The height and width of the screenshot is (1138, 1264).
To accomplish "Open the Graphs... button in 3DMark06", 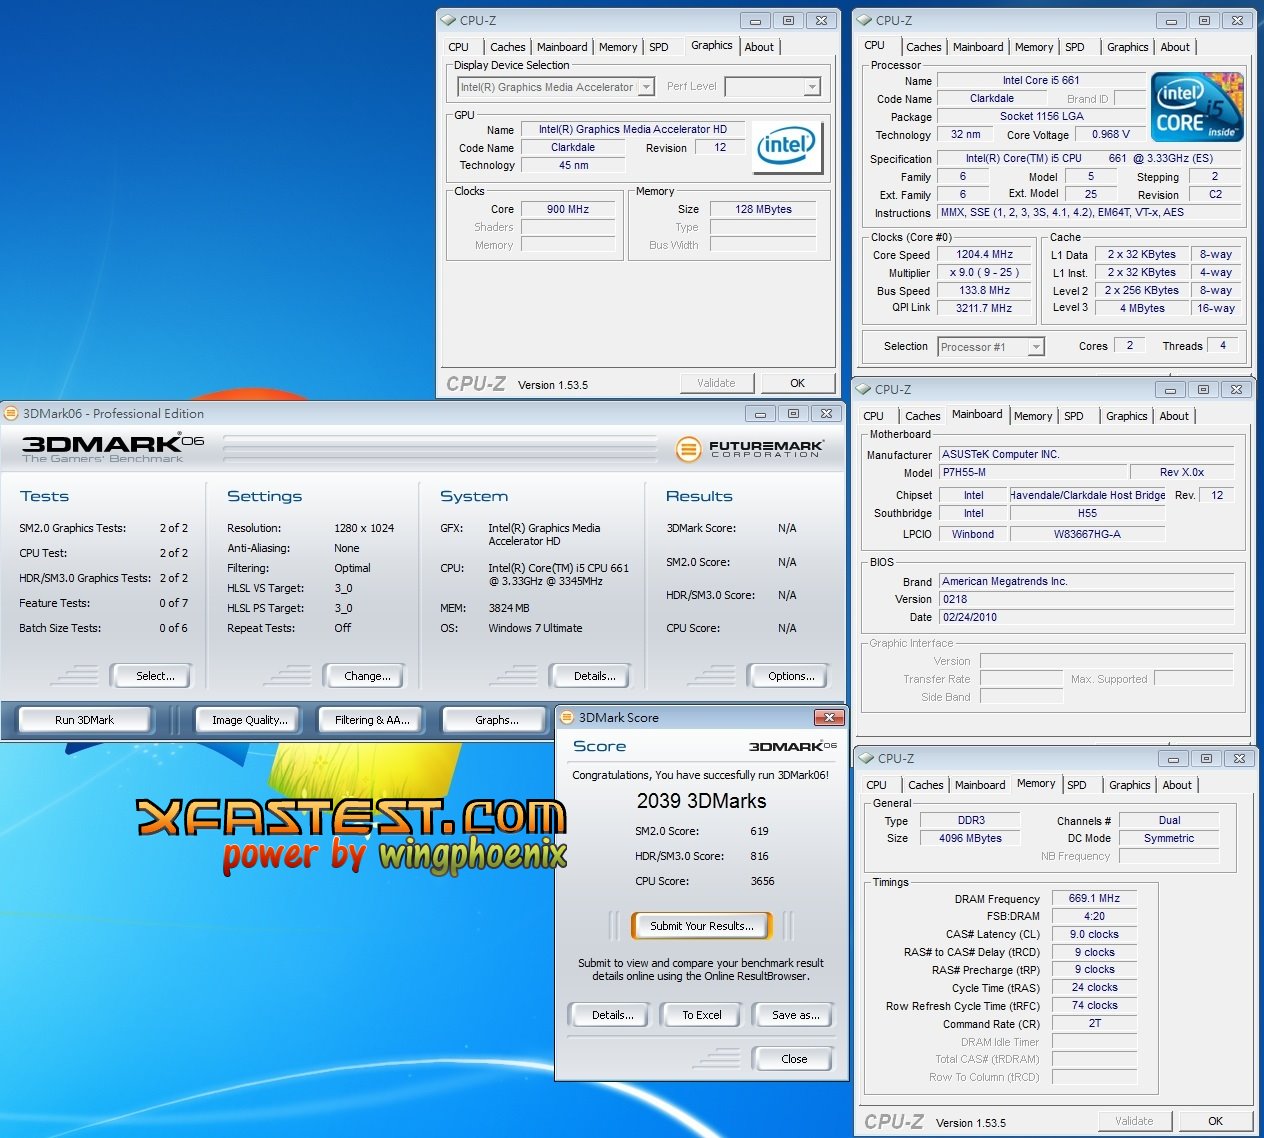I will pyautogui.click(x=497, y=720).
